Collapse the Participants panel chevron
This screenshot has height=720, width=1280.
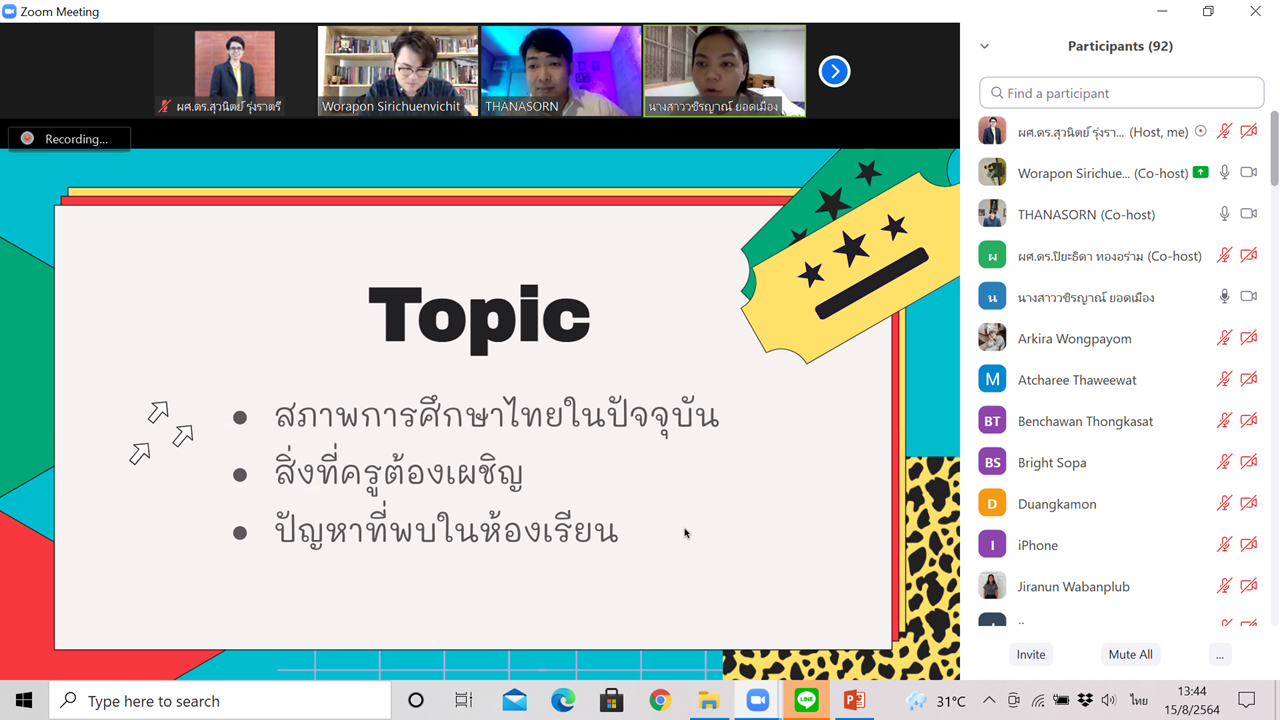coord(984,46)
